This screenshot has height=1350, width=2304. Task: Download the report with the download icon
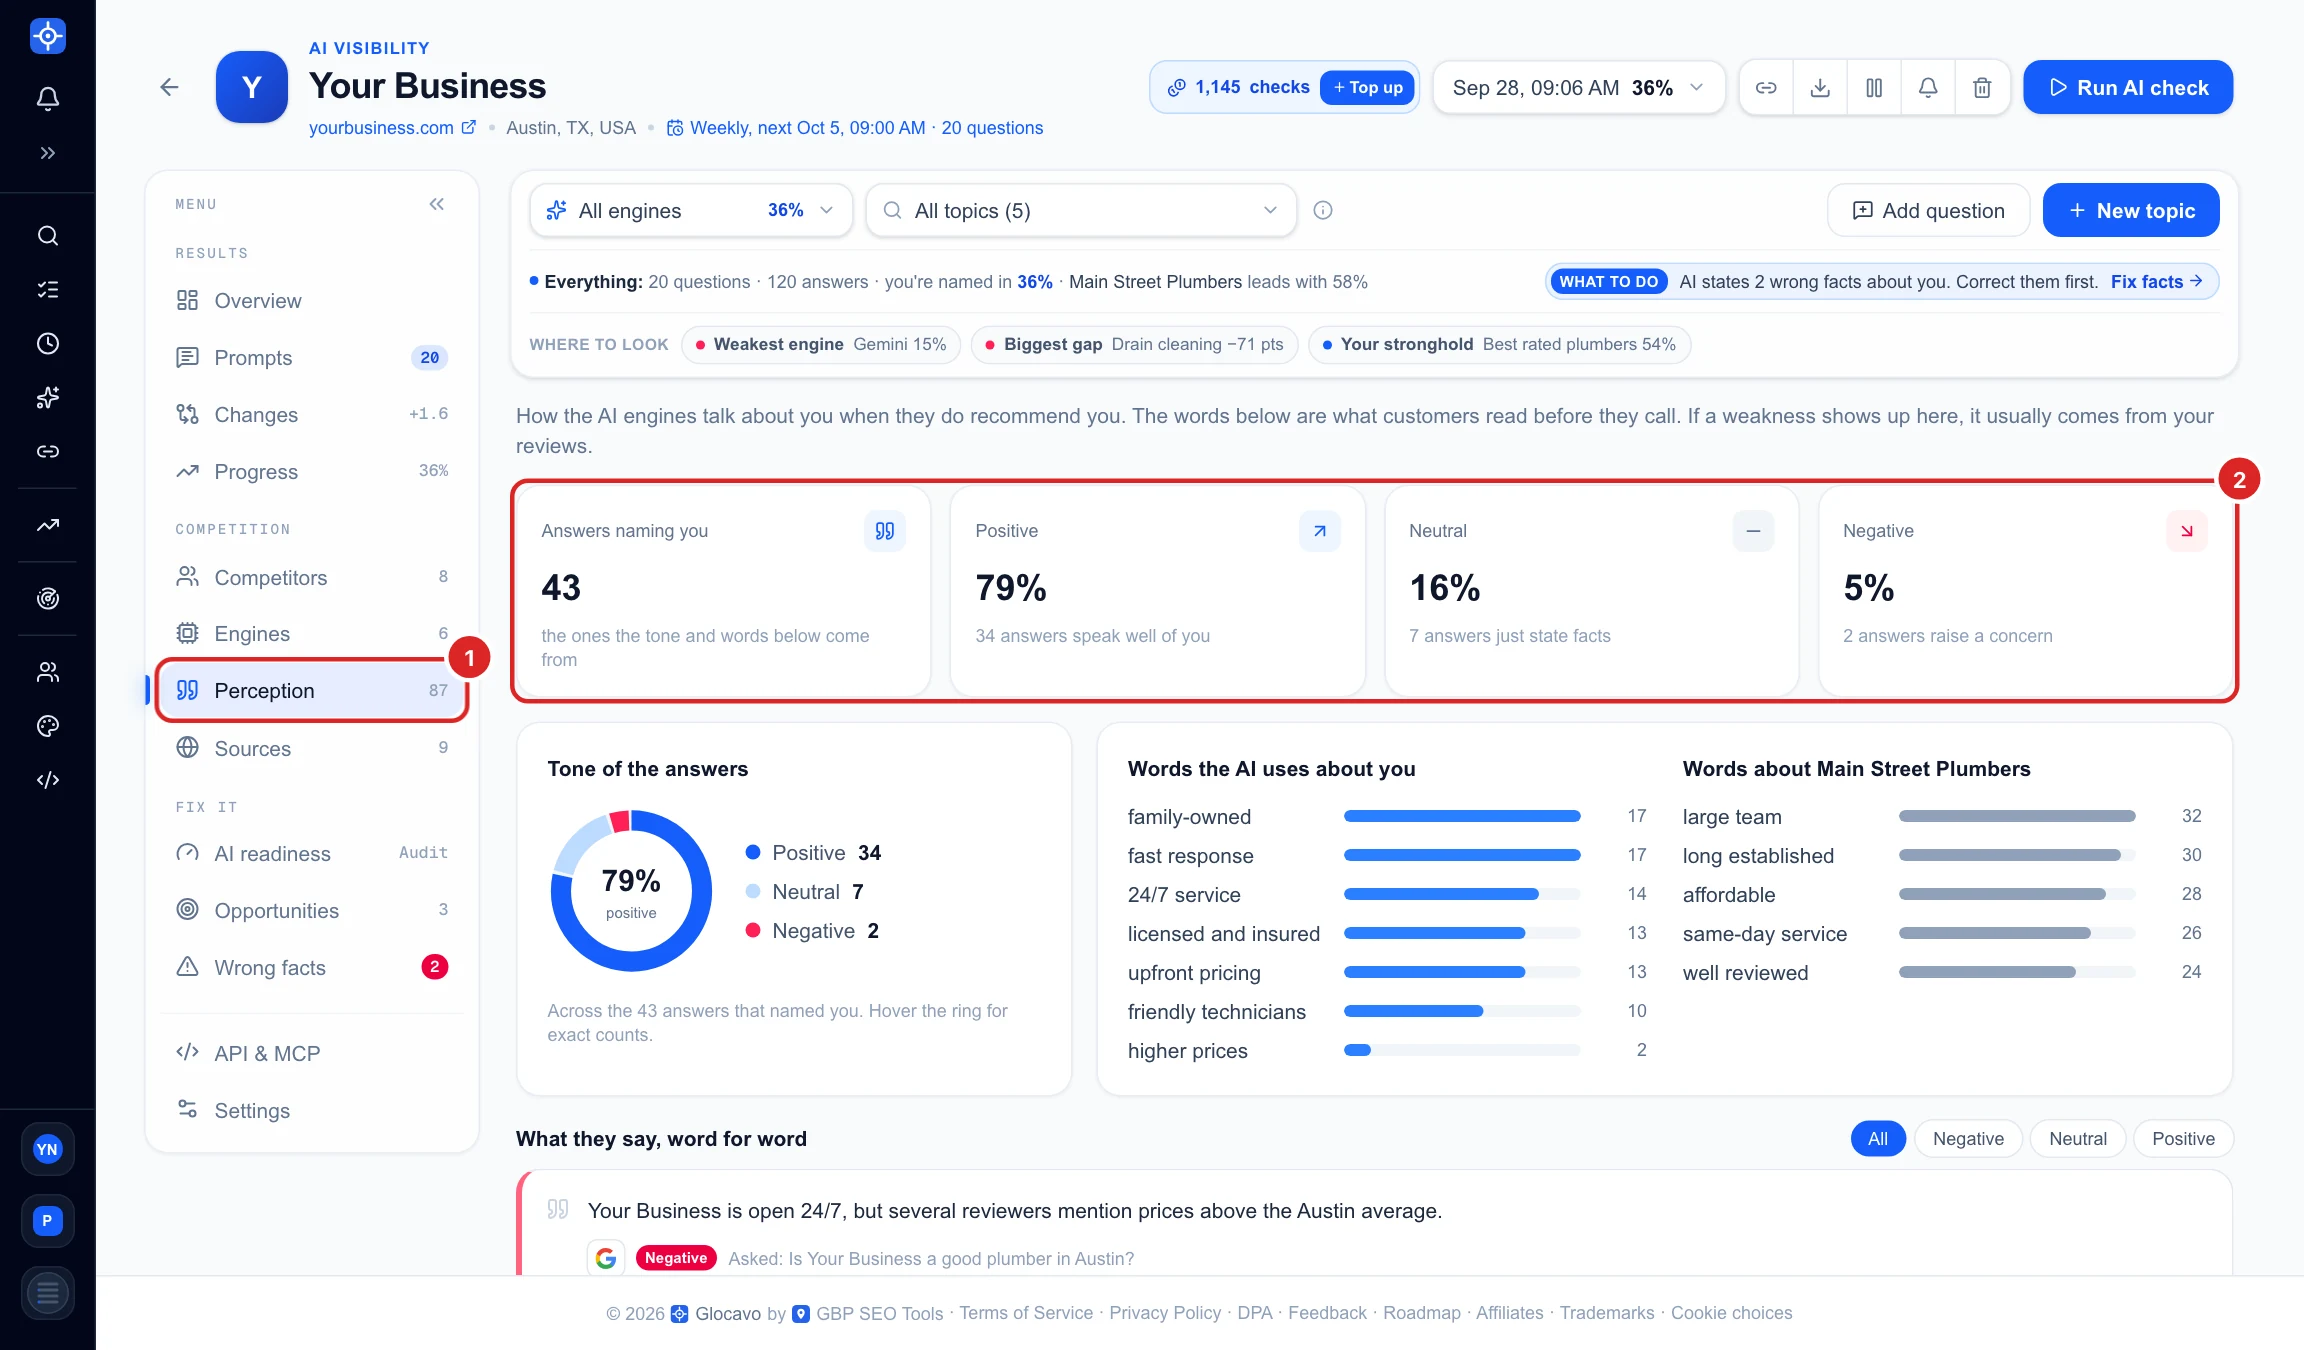click(1820, 88)
